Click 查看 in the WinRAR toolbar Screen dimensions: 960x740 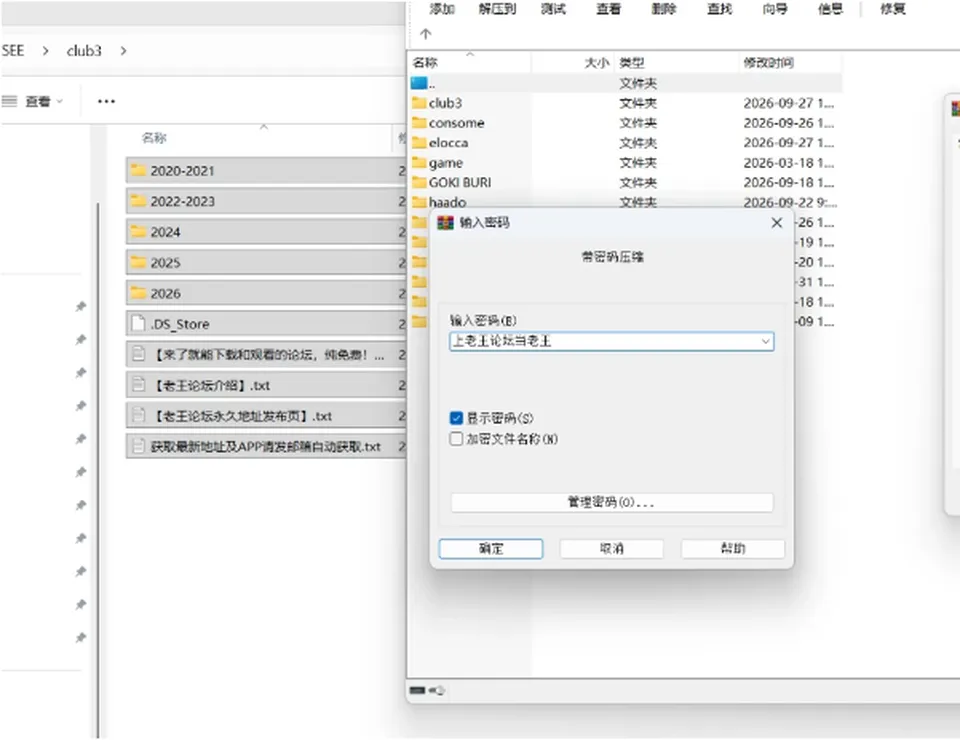[609, 9]
